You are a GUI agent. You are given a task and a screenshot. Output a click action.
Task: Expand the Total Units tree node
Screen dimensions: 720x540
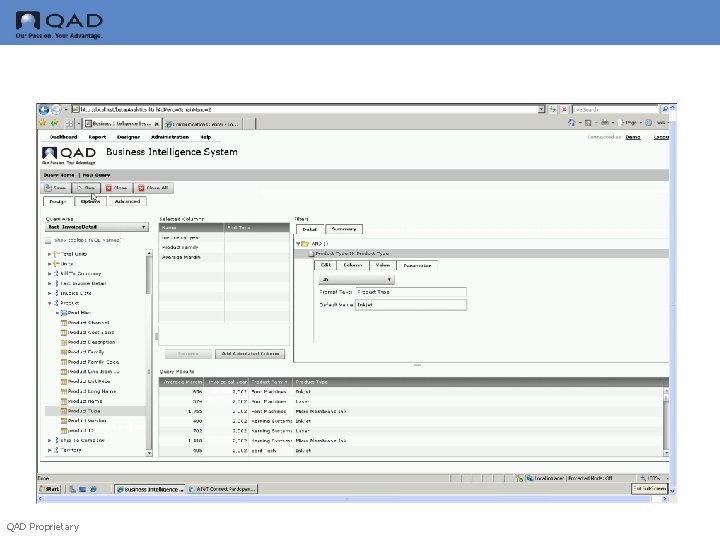[x=49, y=254]
